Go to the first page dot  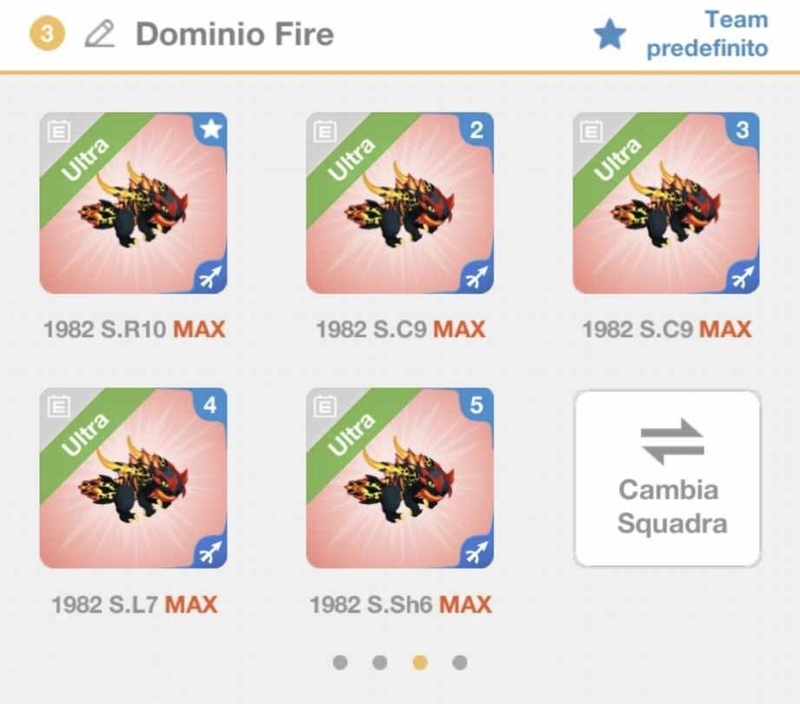pyautogui.click(x=340, y=662)
